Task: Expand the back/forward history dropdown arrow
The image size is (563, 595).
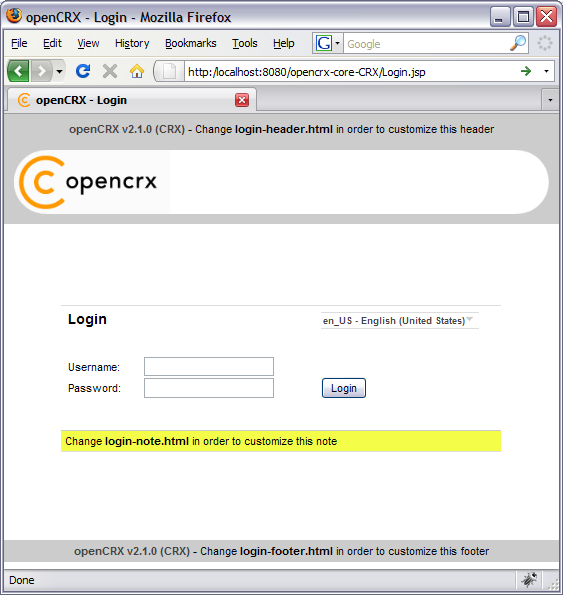Action: [x=59, y=71]
